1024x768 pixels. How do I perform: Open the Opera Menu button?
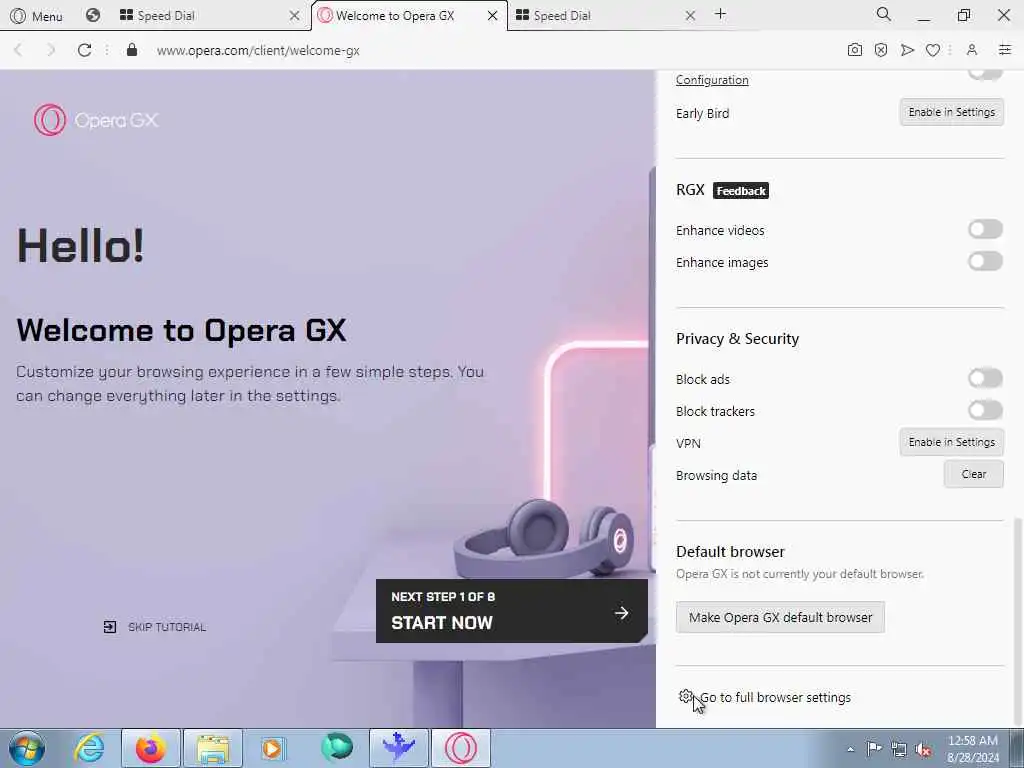[37, 16]
